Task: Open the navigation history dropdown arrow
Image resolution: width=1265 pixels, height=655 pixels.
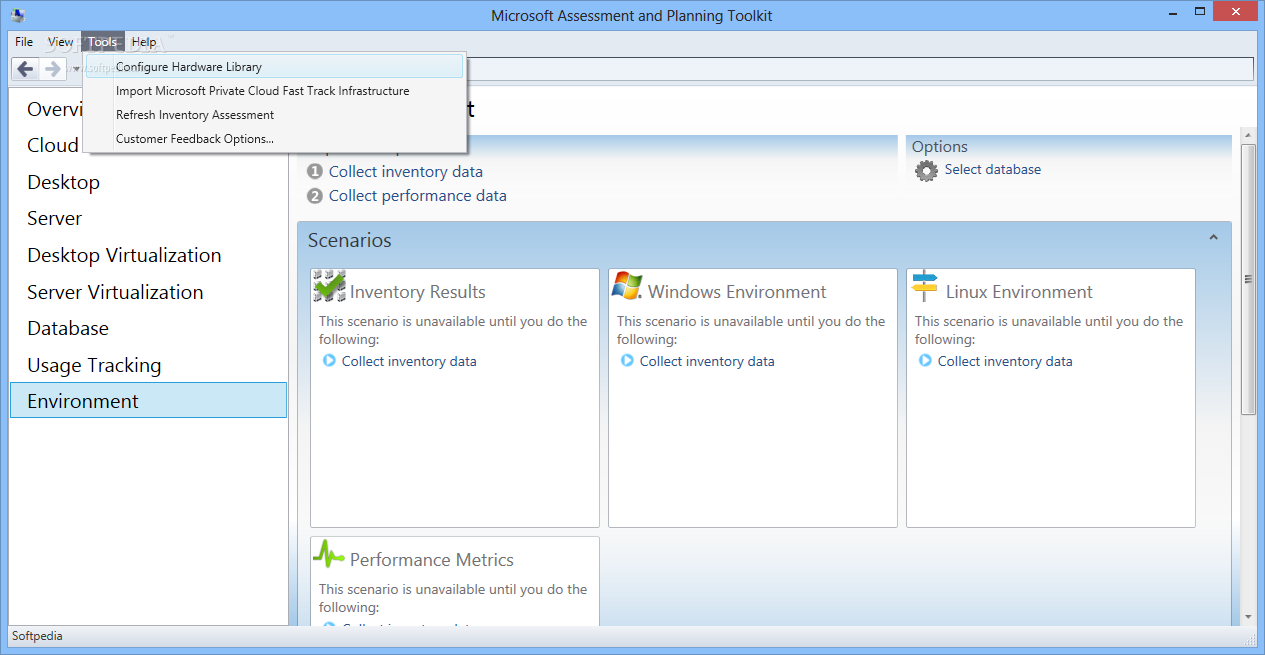Action: point(76,69)
